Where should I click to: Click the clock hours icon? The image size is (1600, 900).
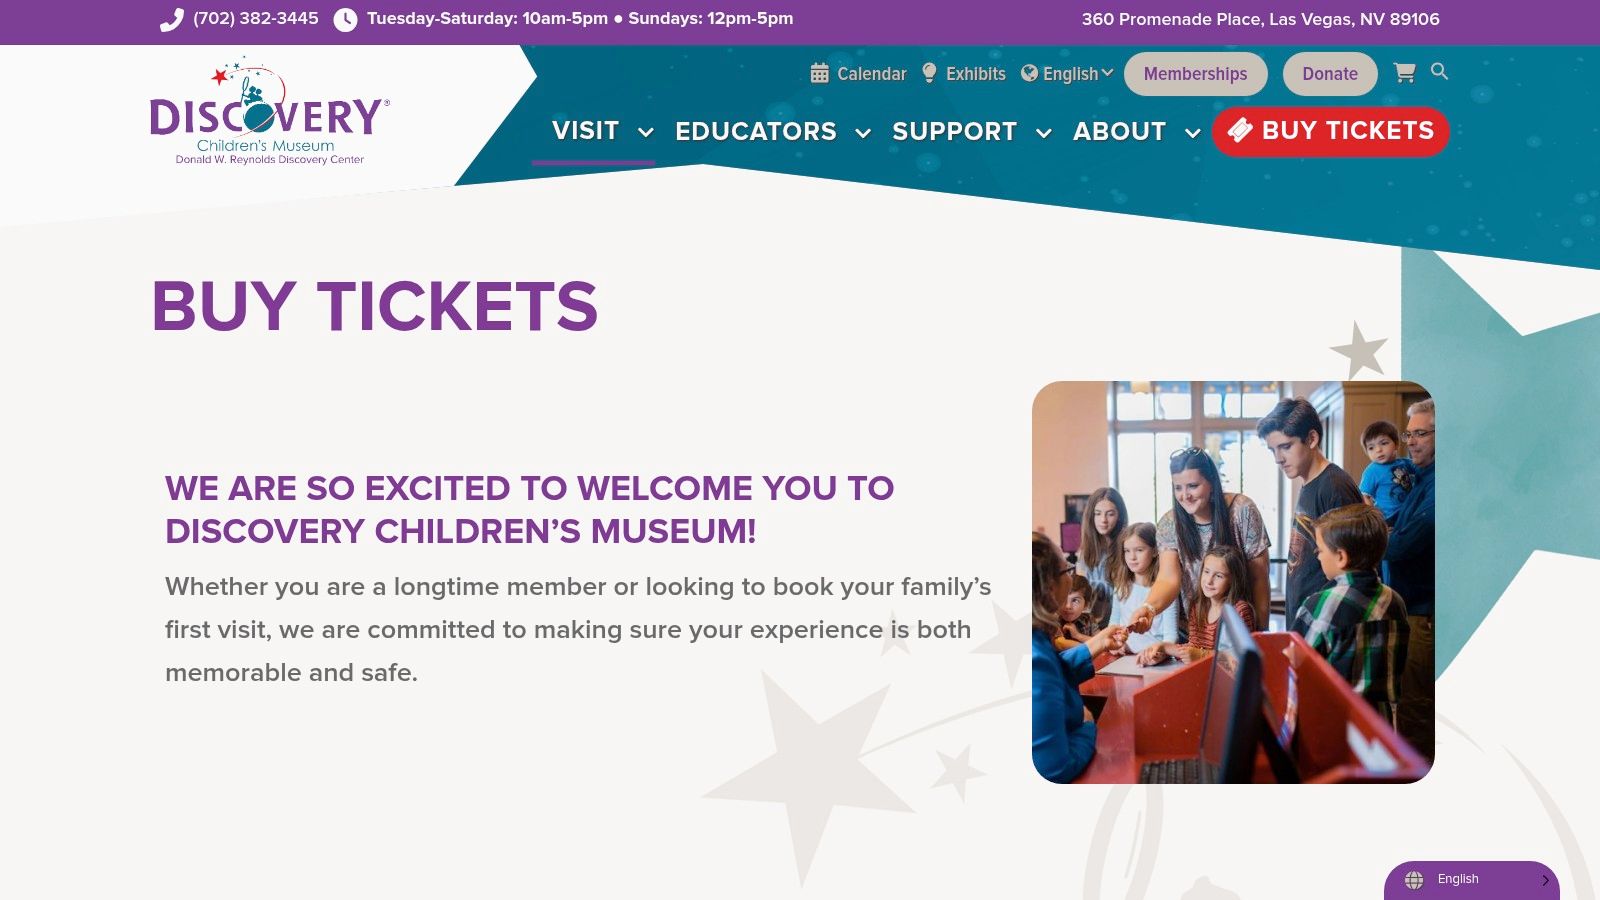click(345, 20)
